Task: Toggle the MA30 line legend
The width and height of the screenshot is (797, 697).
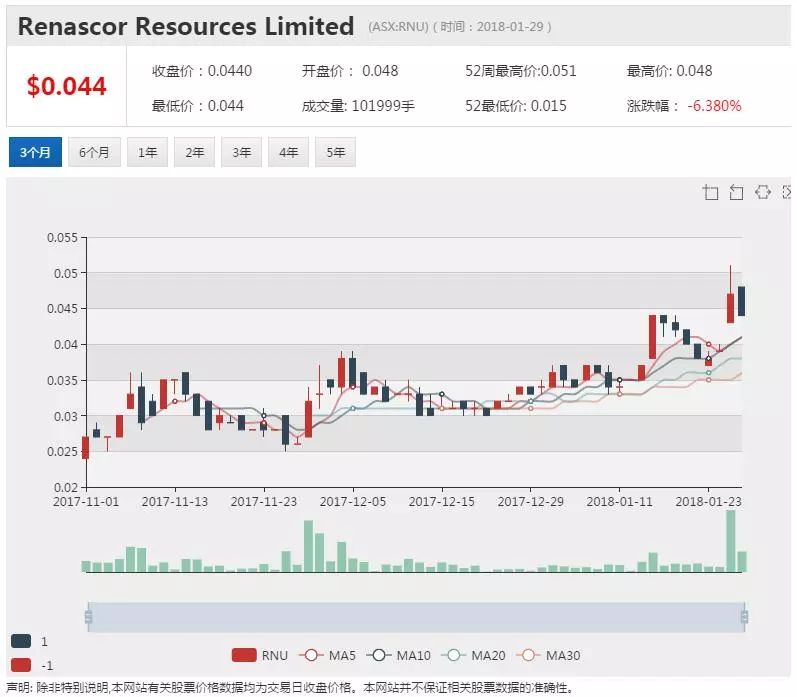Action: click(548, 655)
